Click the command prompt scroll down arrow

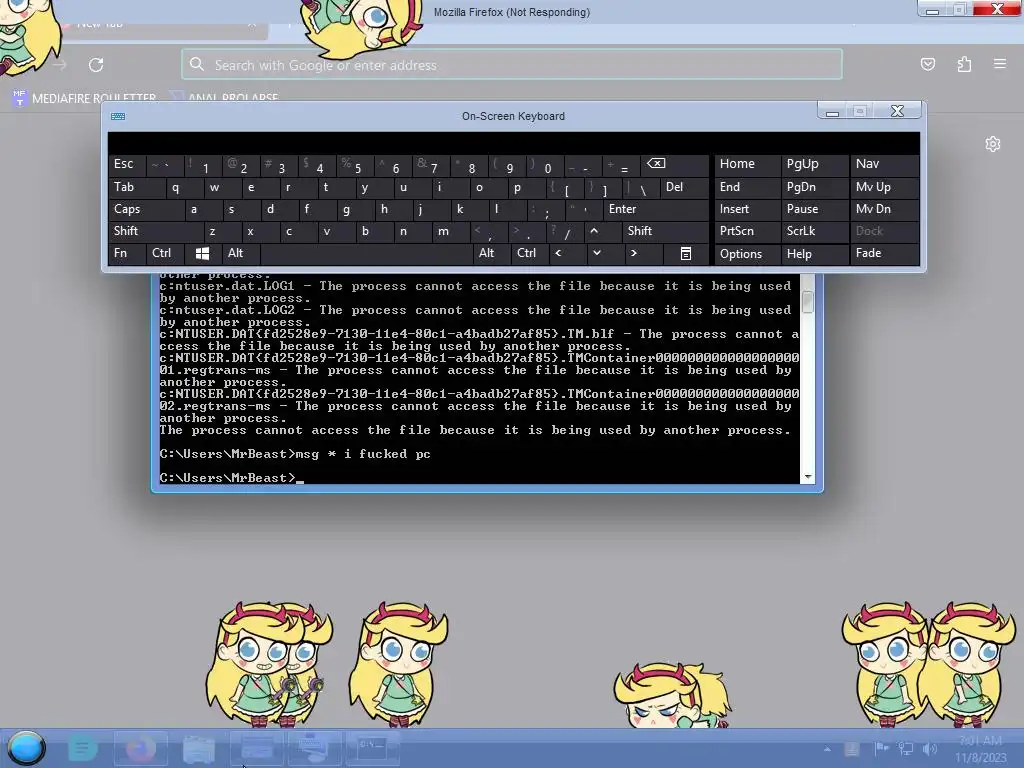point(808,477)
